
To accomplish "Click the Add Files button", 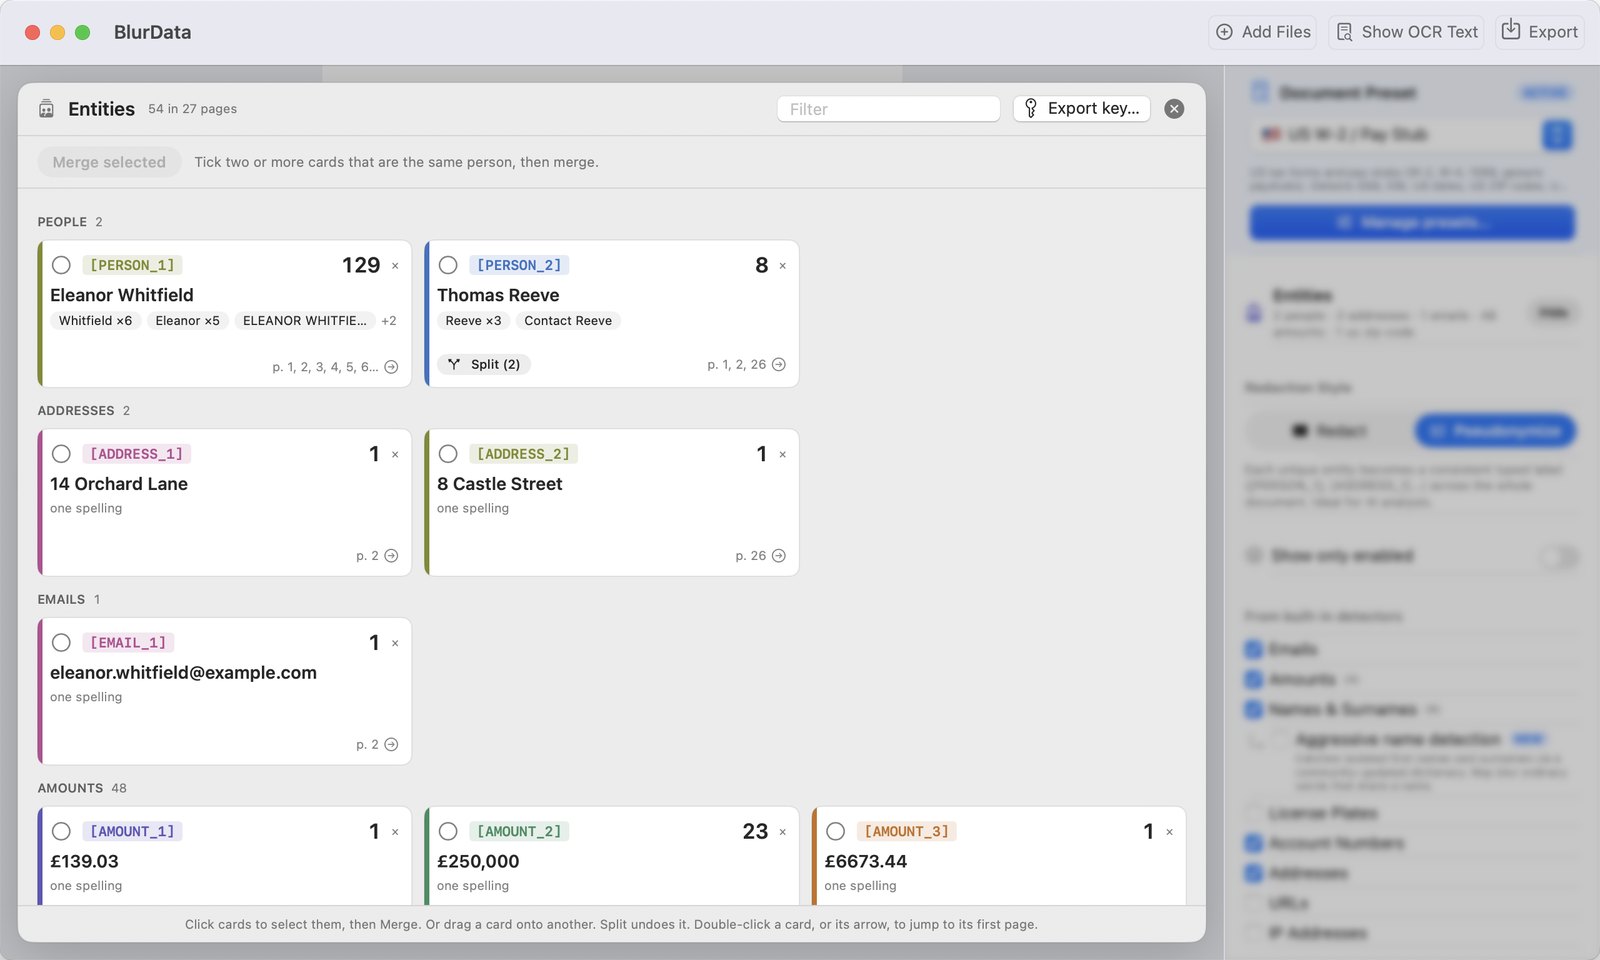I will pyautogui.click(x=1262, y=32).
